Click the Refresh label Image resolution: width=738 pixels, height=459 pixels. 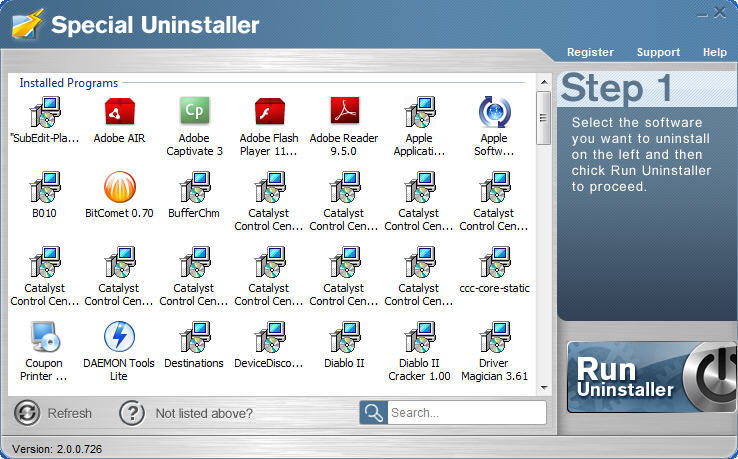click(70, 413)
